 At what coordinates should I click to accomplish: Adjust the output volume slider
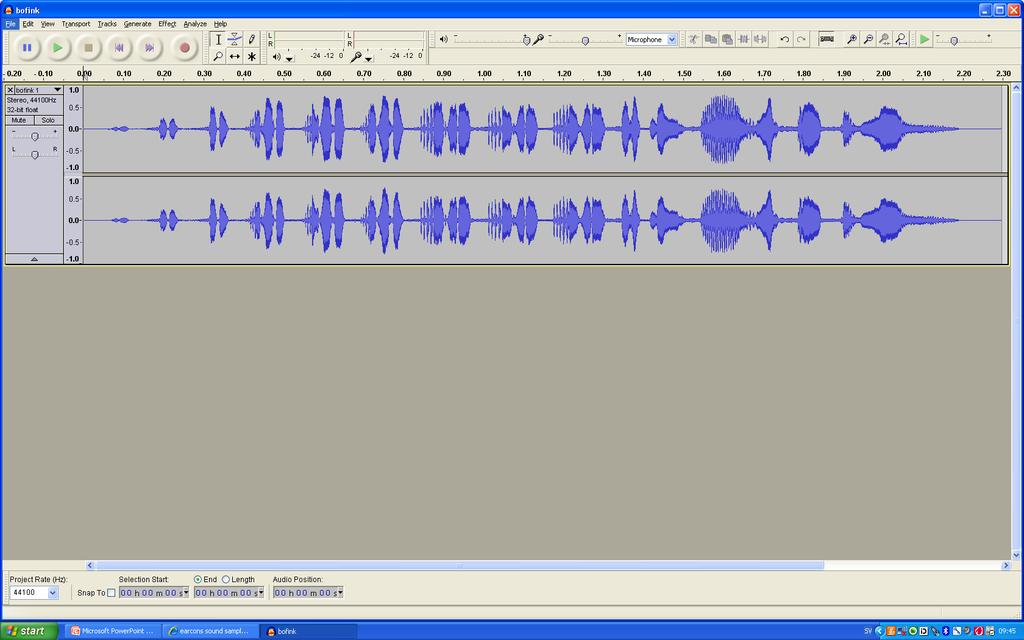pyautogui.click(x=526, y=40)
